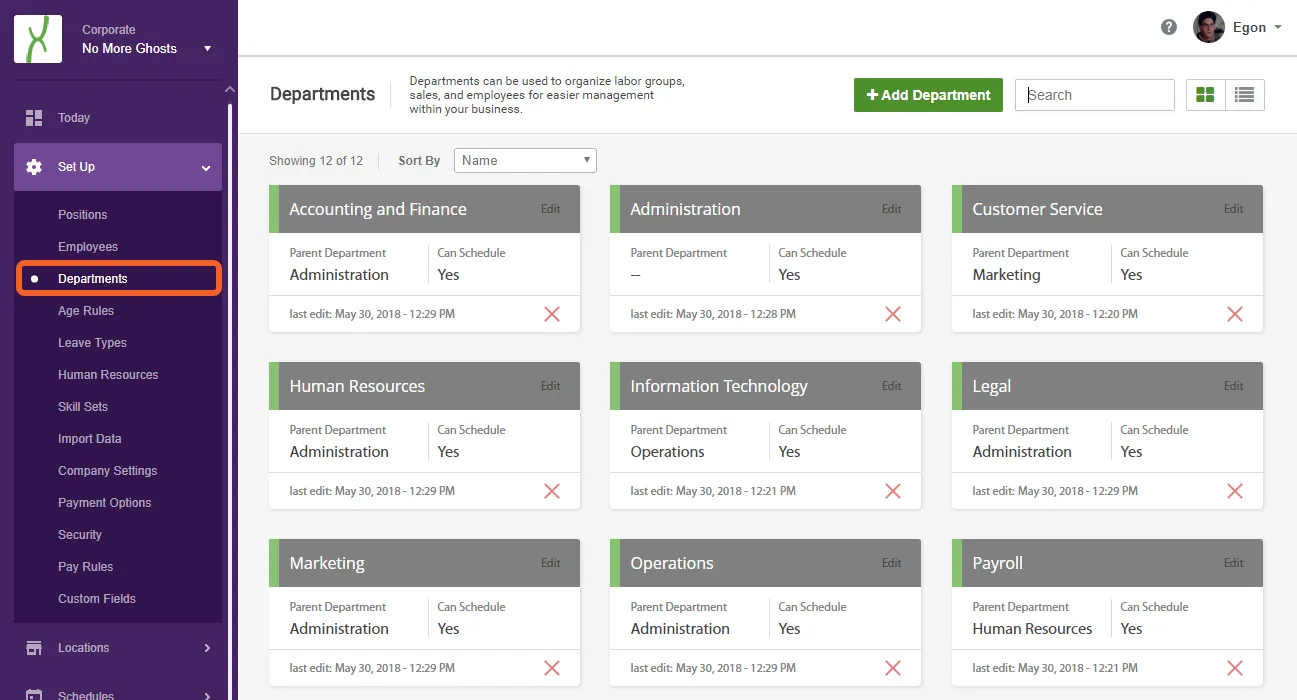Screen dimensions: 1297x700
Task: Switch to list view layout
Action: 1245,95
